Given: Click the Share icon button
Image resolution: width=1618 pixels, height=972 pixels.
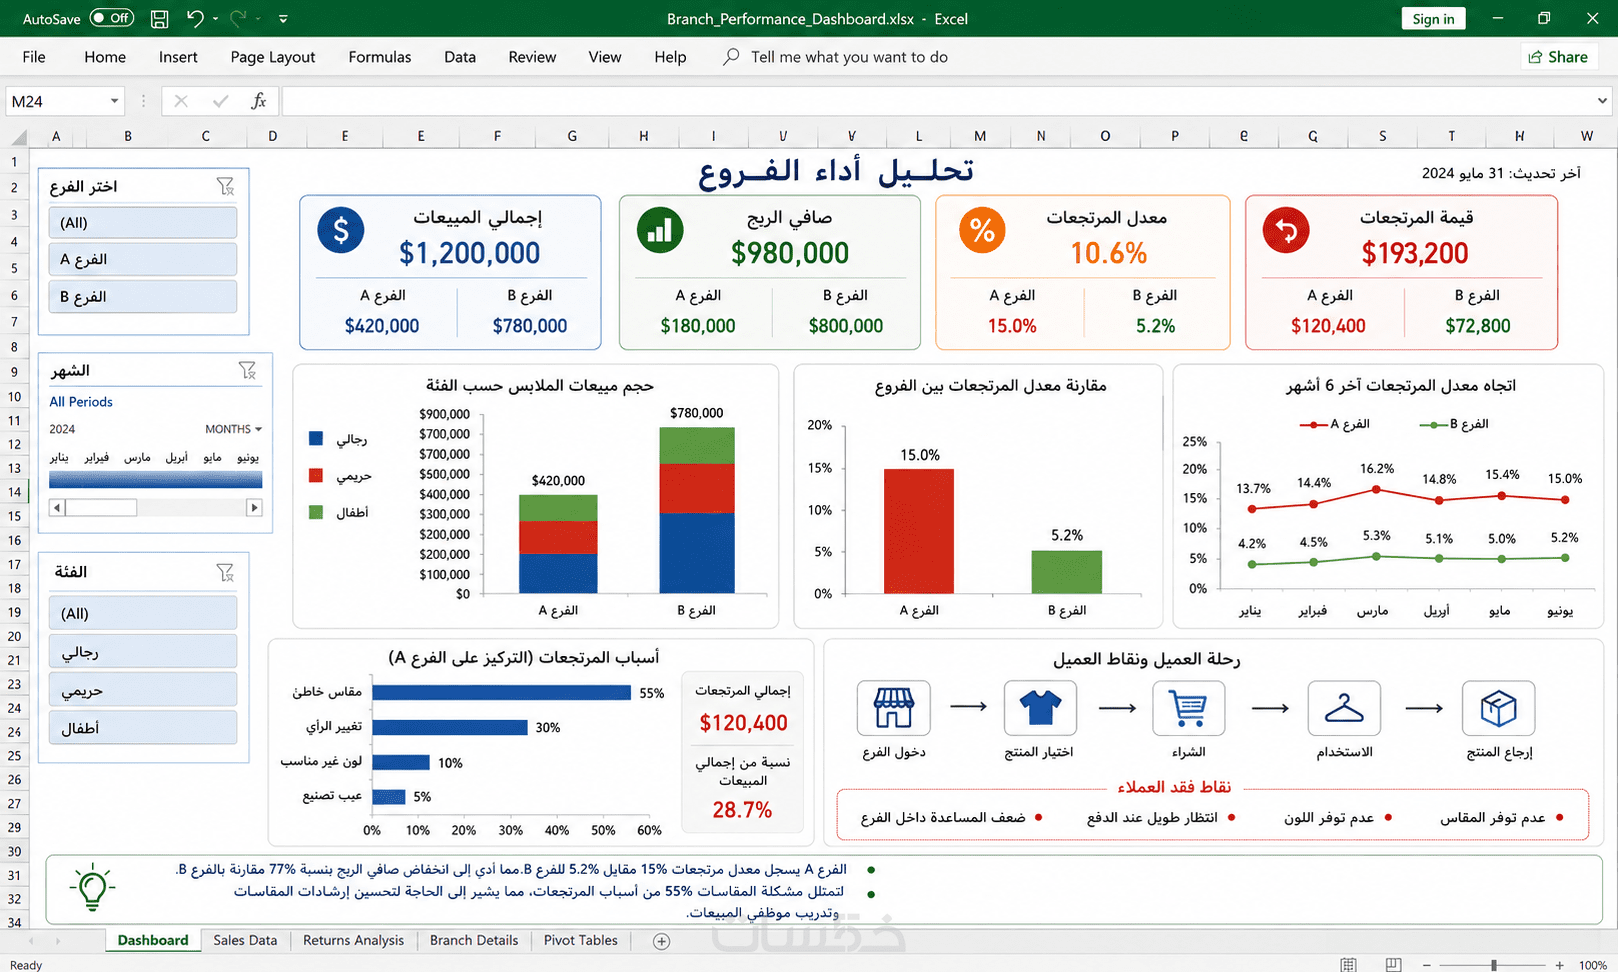Looking at the screenshot, I should 1558,57.
